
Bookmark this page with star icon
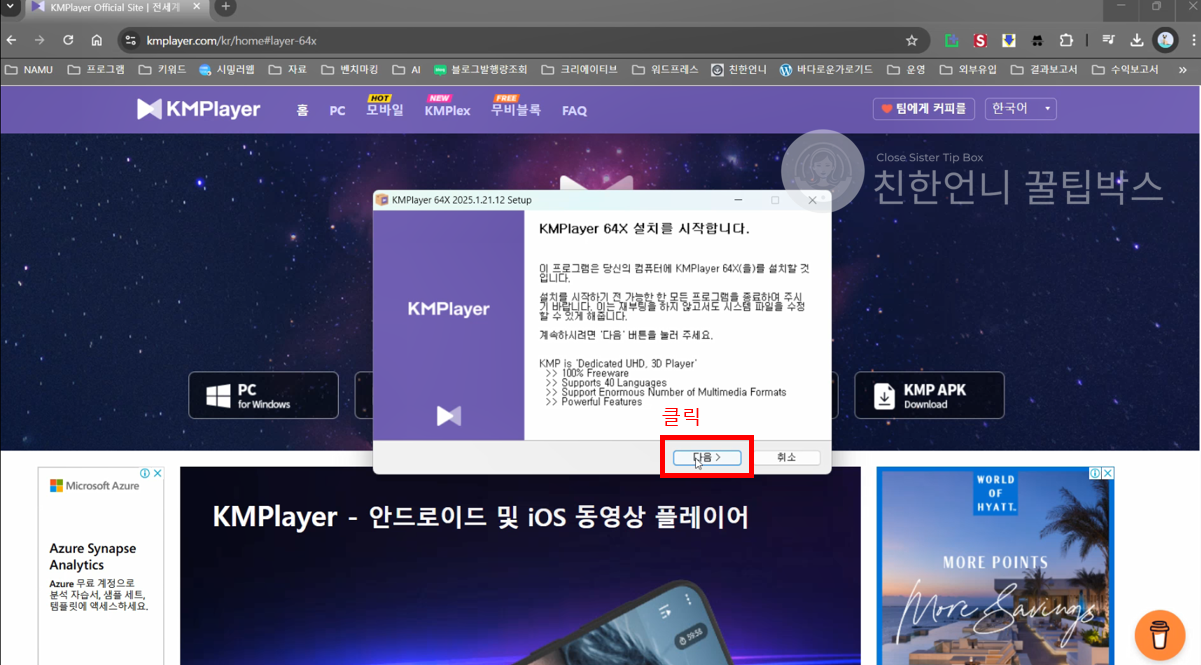[911, 40]
